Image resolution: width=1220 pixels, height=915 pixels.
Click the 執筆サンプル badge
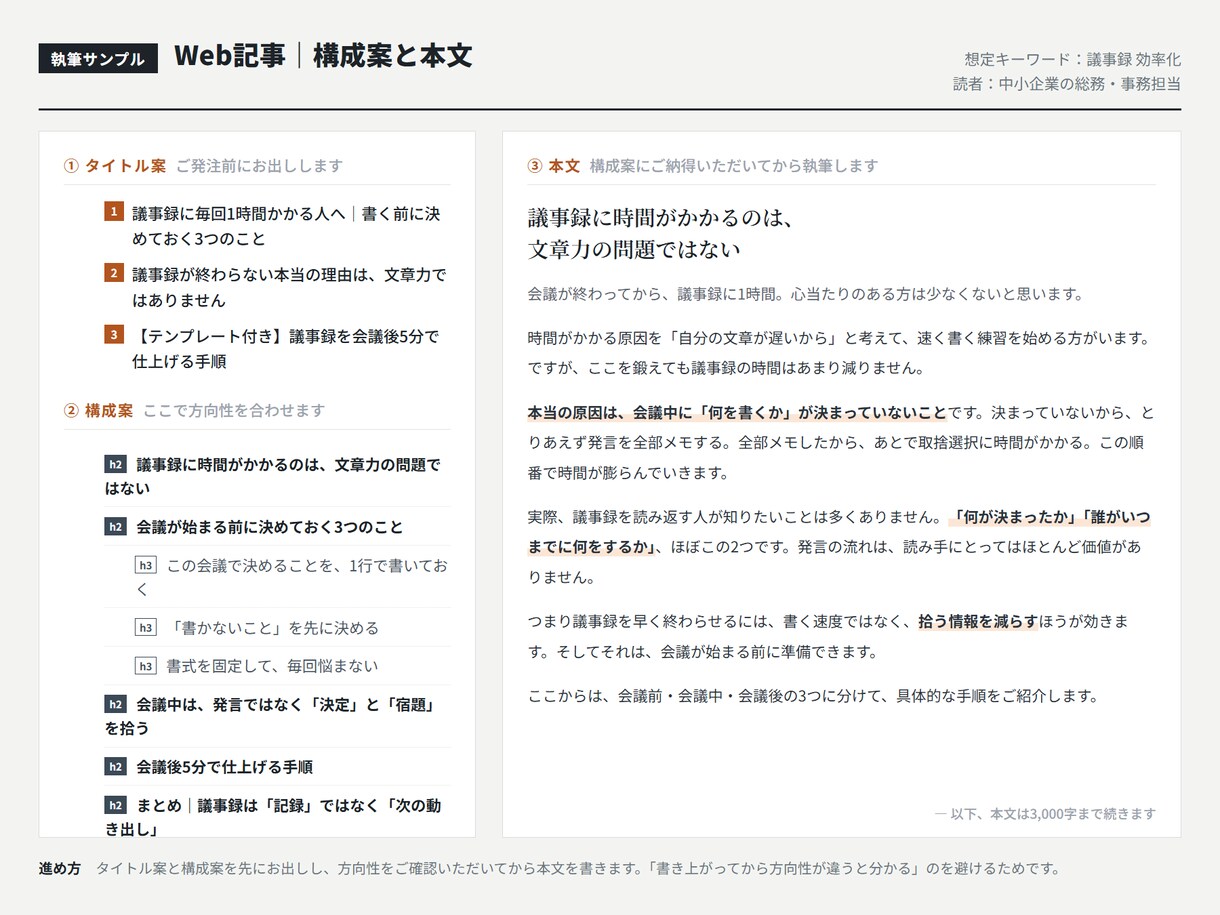98,59
